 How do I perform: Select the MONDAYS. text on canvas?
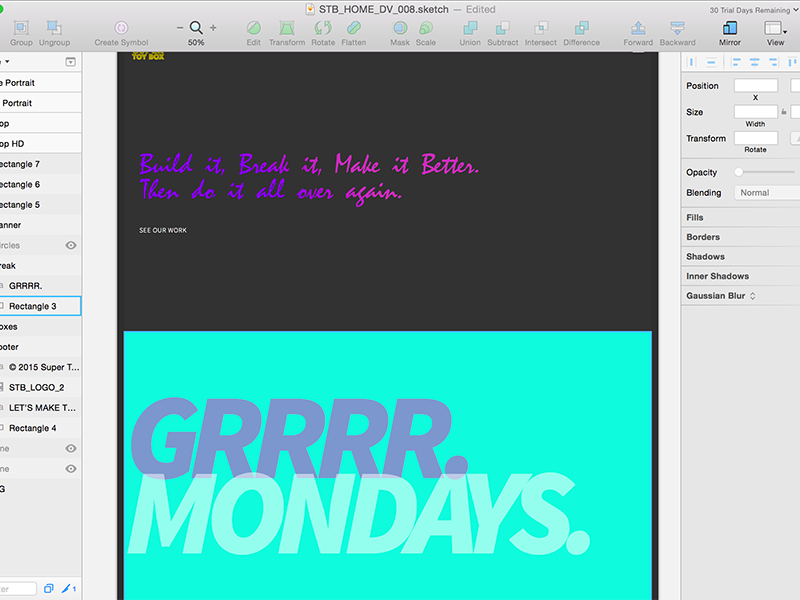coord(359,513)
